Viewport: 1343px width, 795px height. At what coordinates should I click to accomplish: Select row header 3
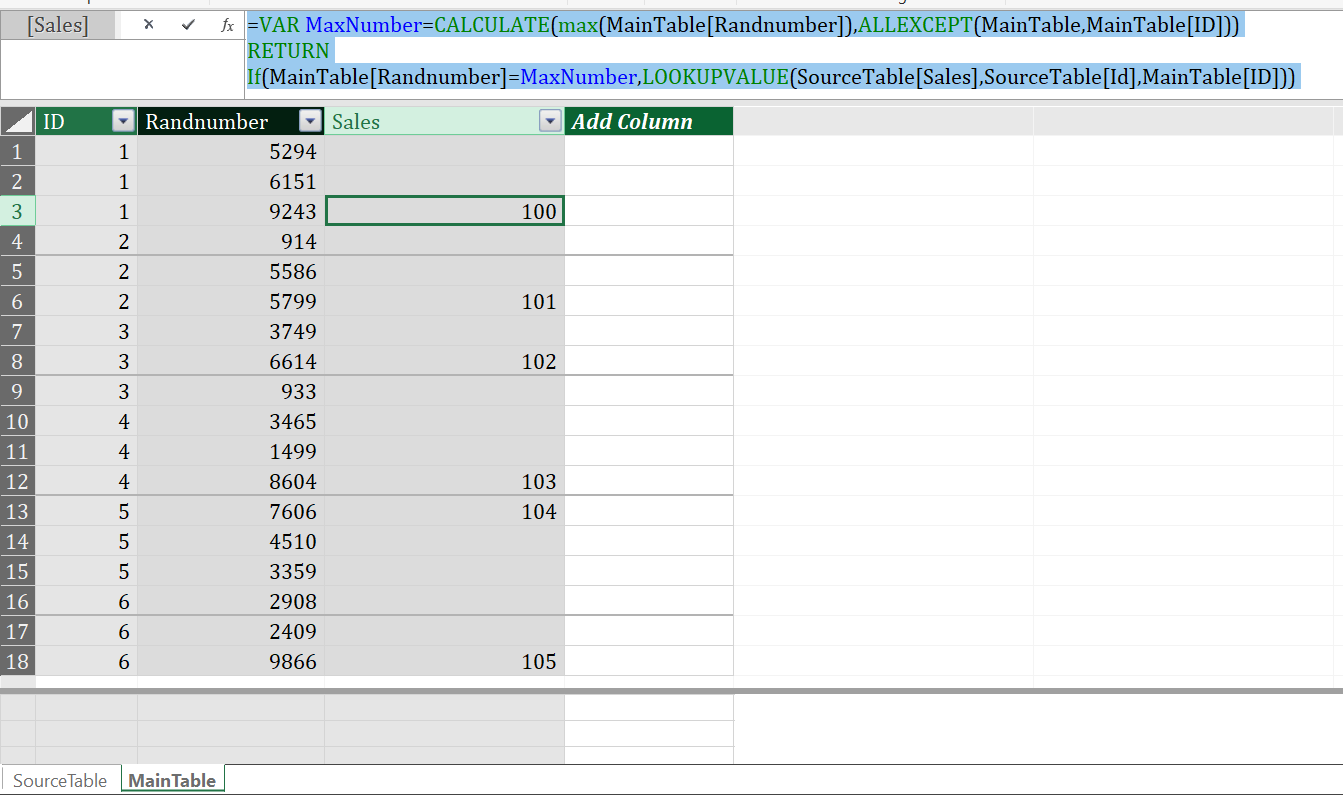click(x=18, y=211)
